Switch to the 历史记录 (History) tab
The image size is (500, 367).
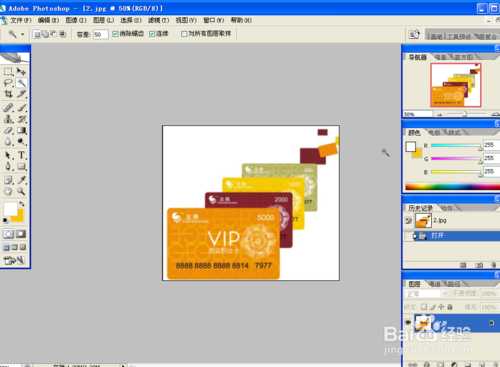421,208
